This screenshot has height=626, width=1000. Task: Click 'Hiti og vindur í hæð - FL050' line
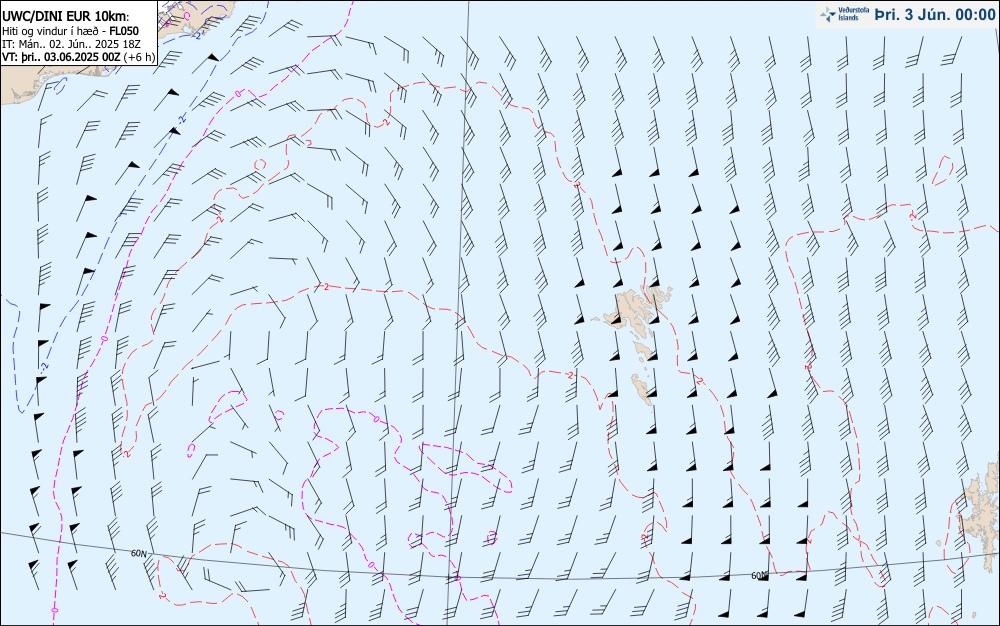click(70, 31)
